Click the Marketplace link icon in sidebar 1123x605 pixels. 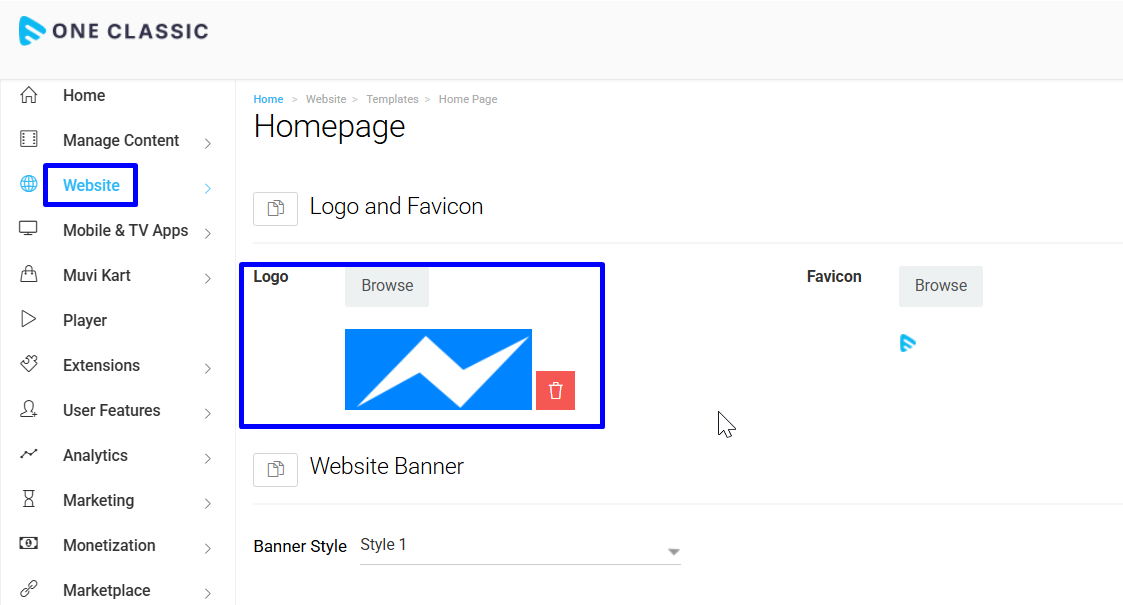[x=29, y=590]
